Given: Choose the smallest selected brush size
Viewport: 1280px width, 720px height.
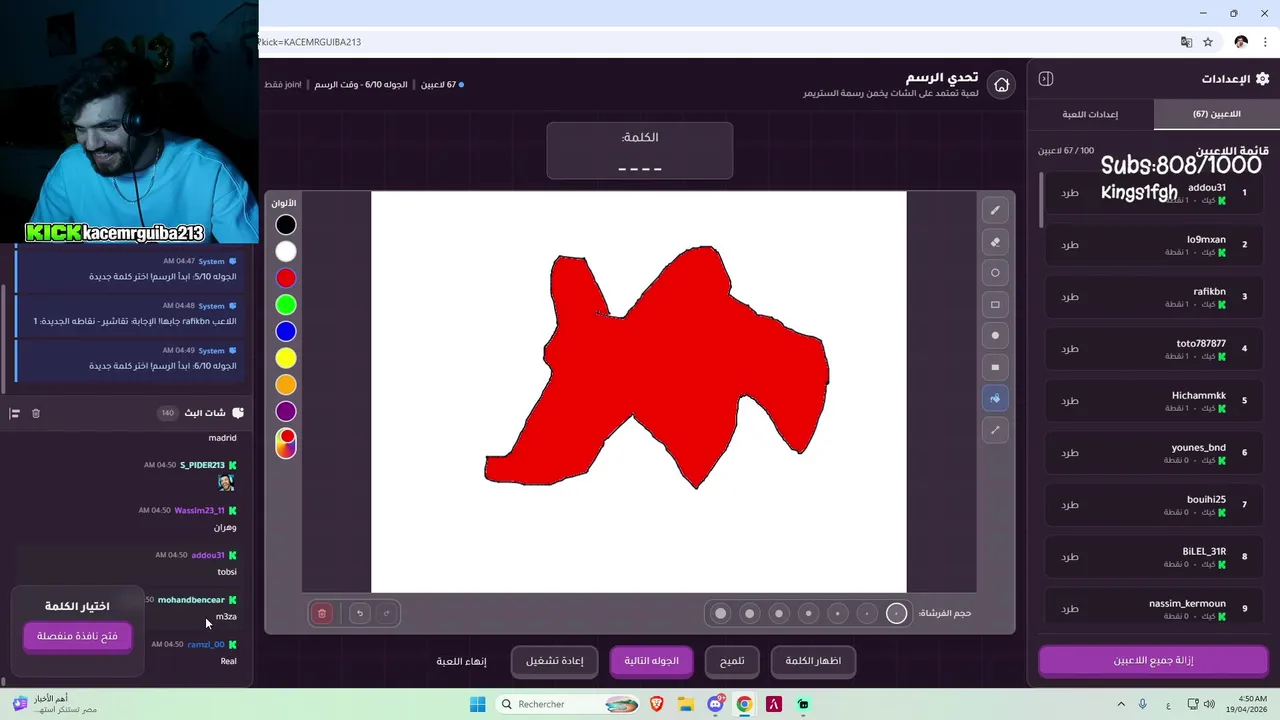Looking at the screenshot, I should point(896,613).
